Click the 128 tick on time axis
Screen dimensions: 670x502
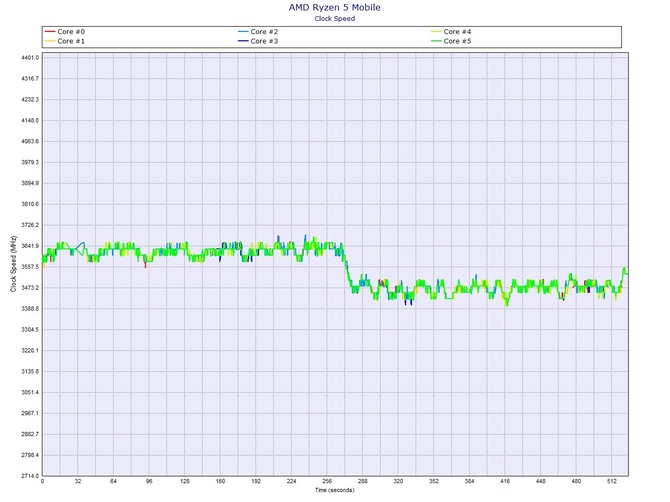click(x=185, y=481)
